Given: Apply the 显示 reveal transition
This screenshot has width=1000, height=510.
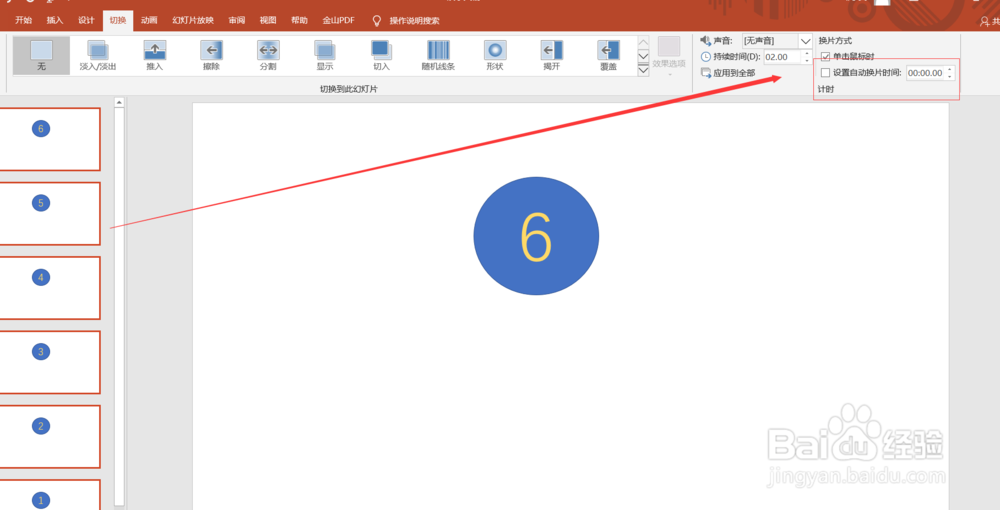Looking at the screenshot, I should 325,55.
